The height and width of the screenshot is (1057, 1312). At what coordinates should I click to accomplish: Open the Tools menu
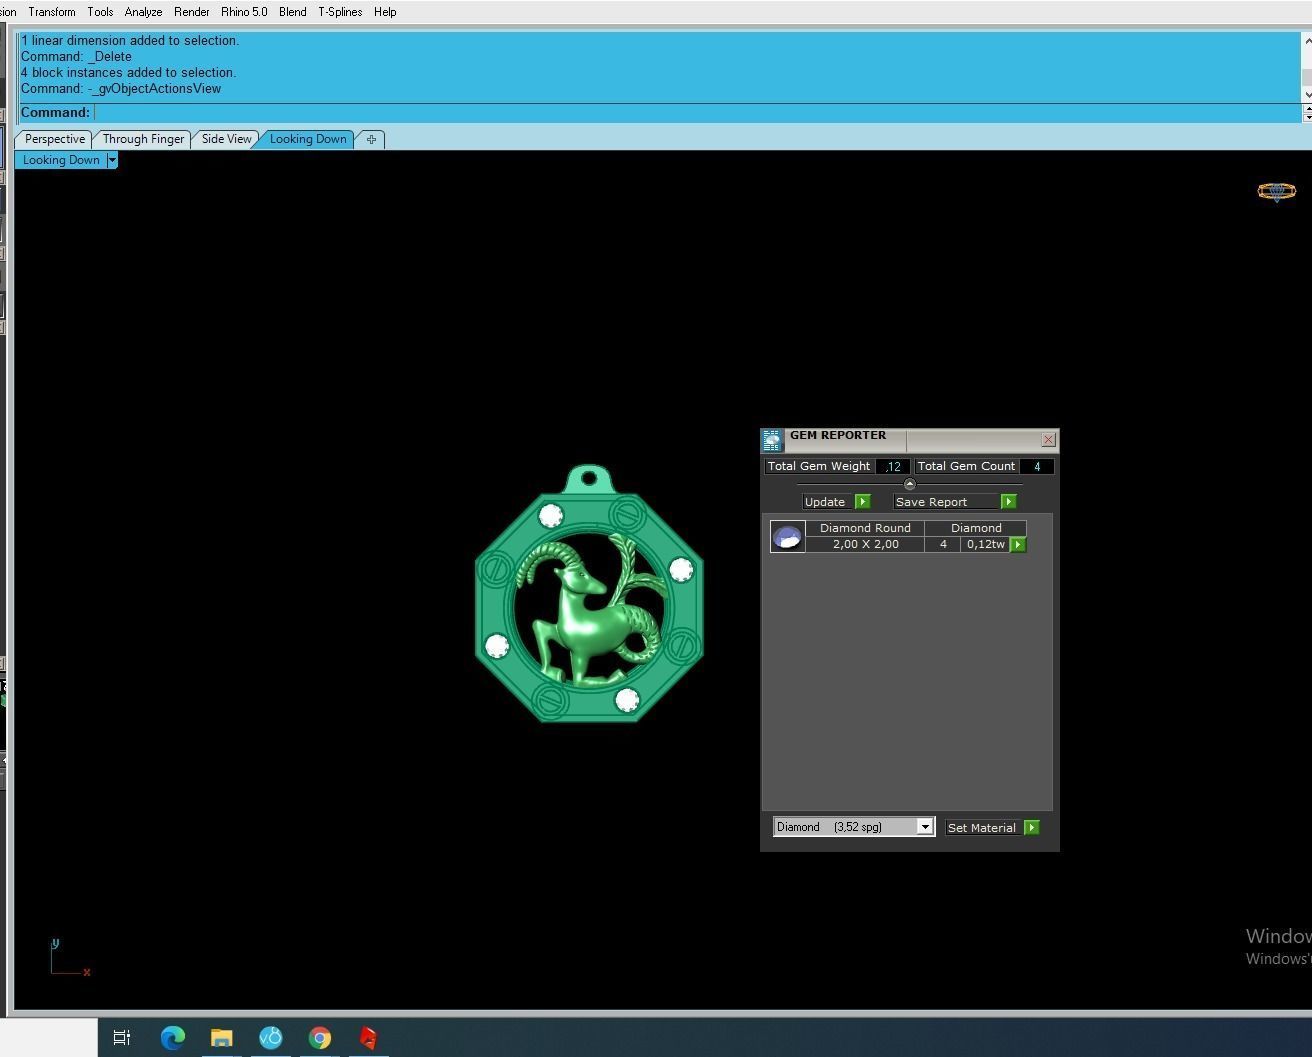100,12
